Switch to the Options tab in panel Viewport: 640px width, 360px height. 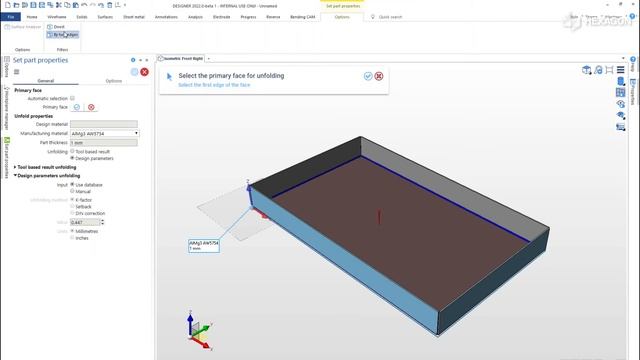[113, 81]
